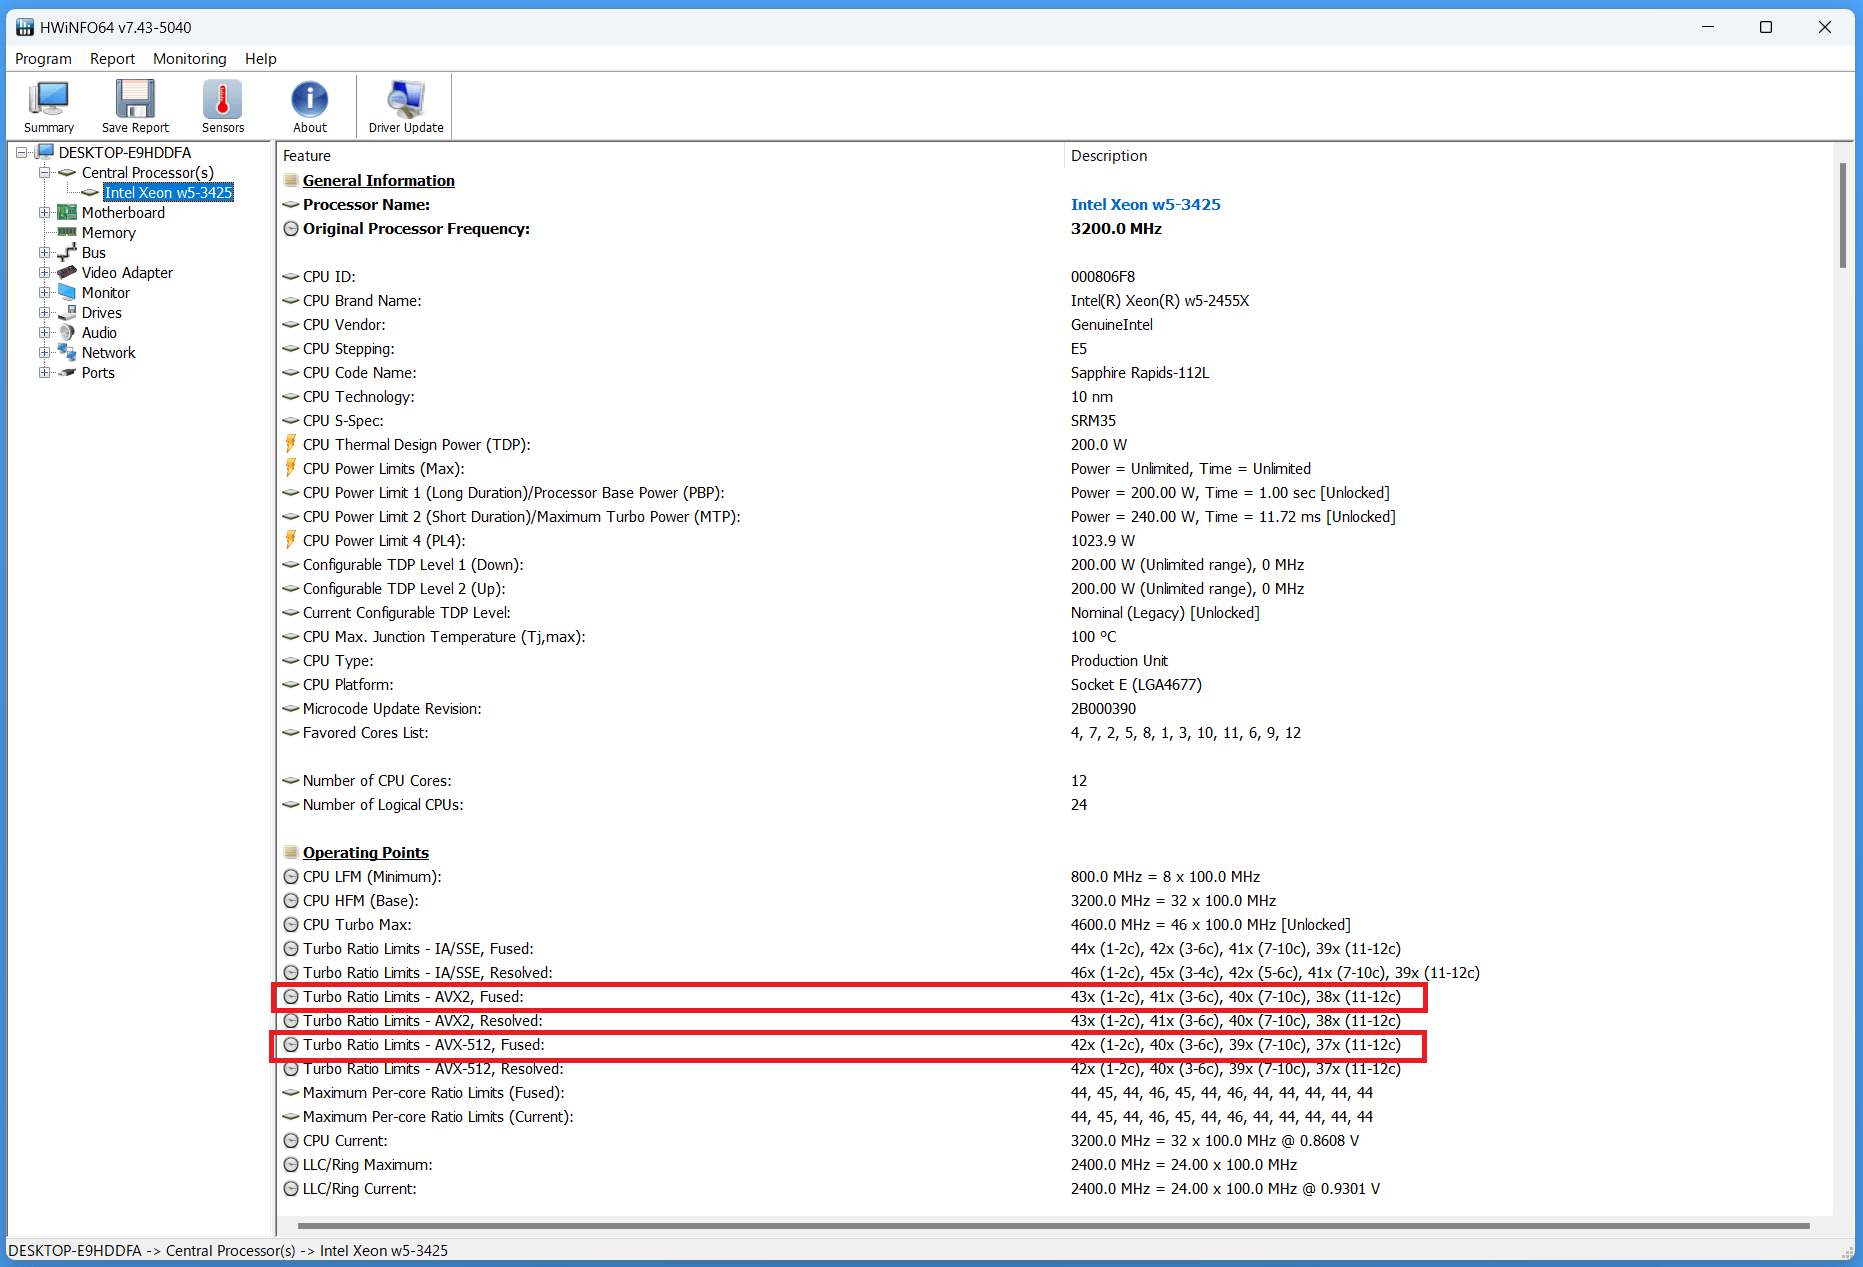Click the clock icon beside CPU Turbo Max
1863x1267 pixels.
tap(291, 924)
